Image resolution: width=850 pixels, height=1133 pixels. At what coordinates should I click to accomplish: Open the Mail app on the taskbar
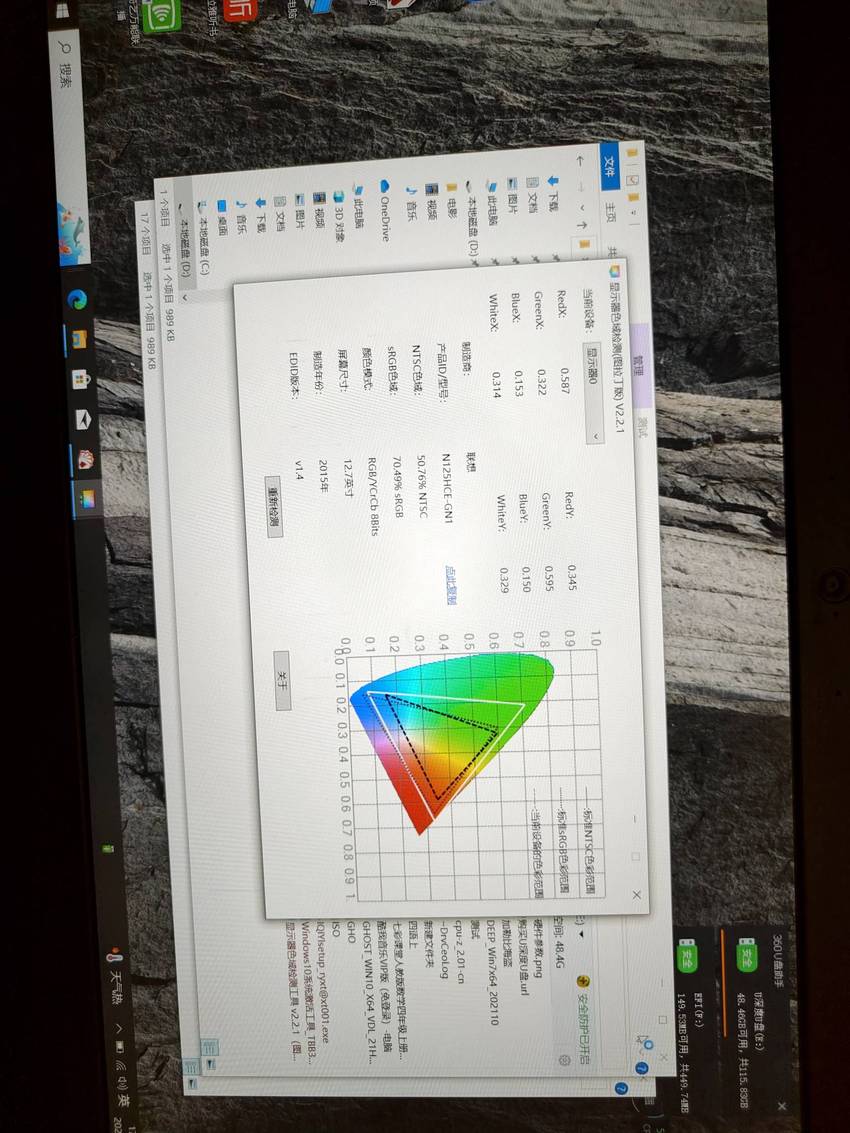85,418
